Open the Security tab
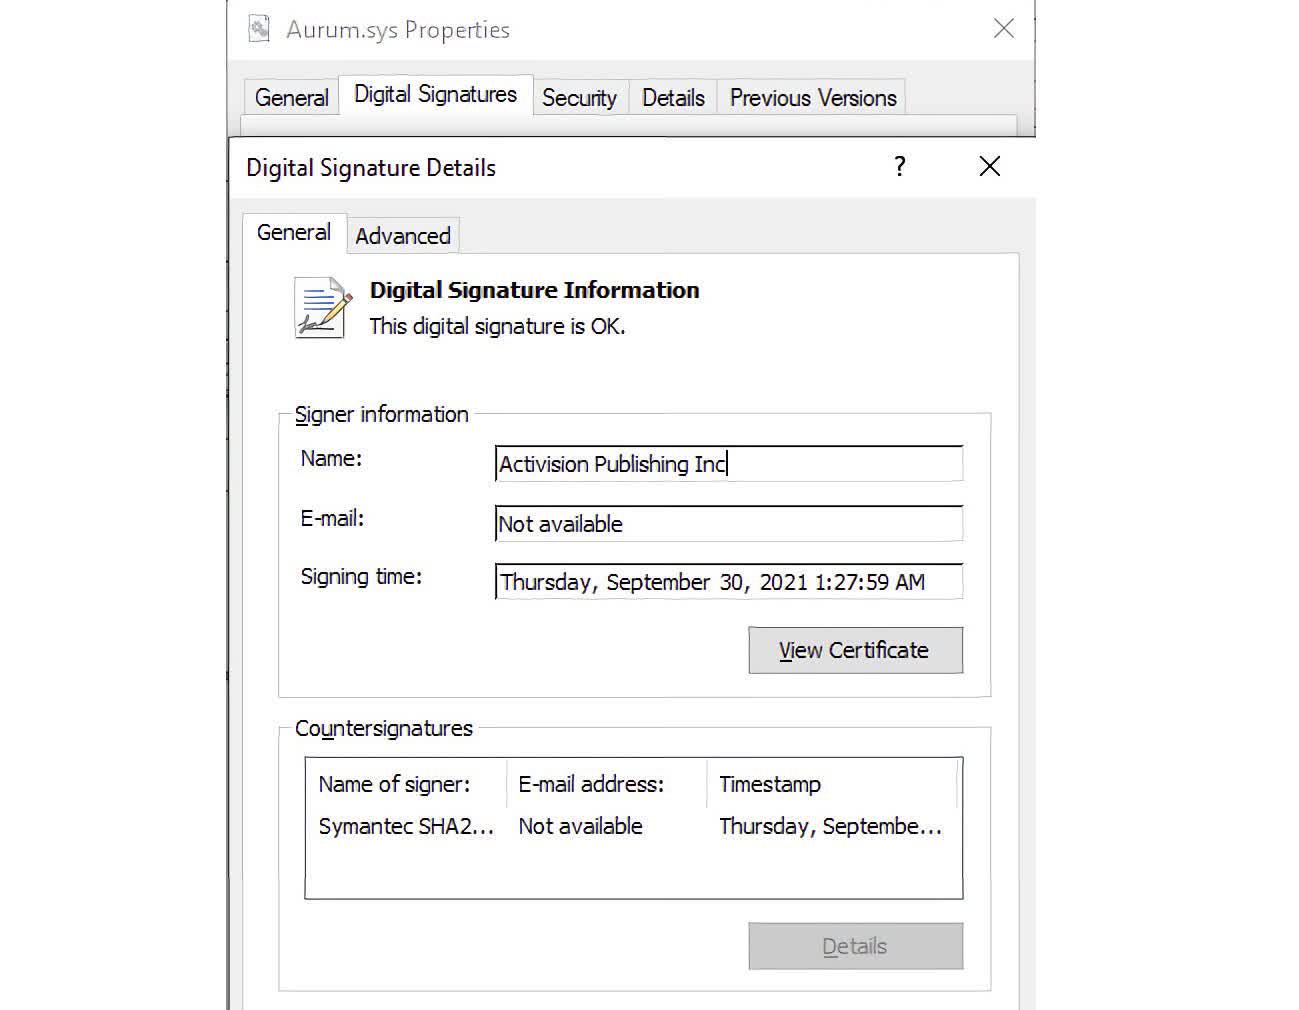 pos(579,97)
